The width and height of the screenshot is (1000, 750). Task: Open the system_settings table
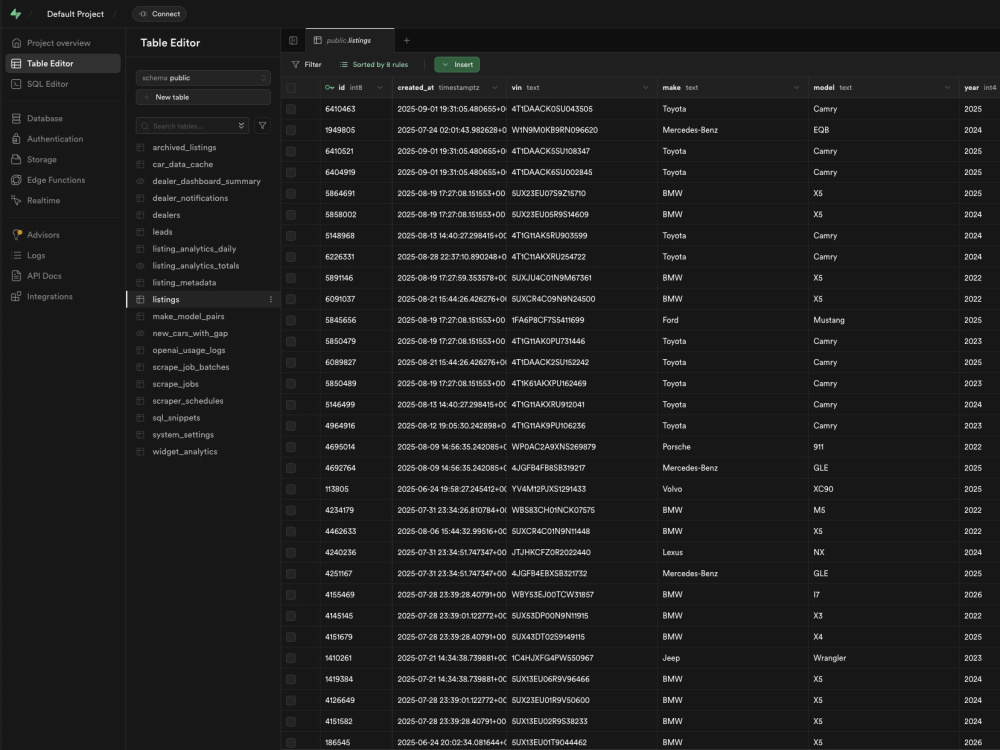click(x=182, y=435)
